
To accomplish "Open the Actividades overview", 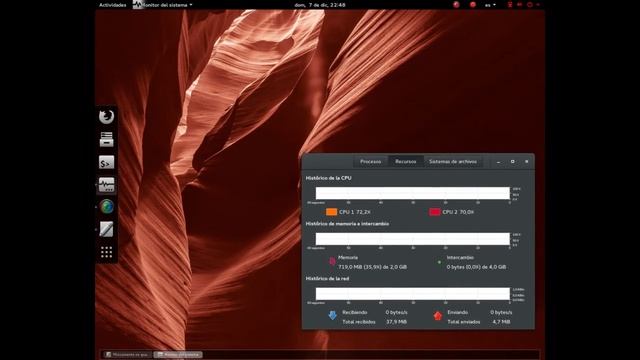I will [x=113, y=5].
